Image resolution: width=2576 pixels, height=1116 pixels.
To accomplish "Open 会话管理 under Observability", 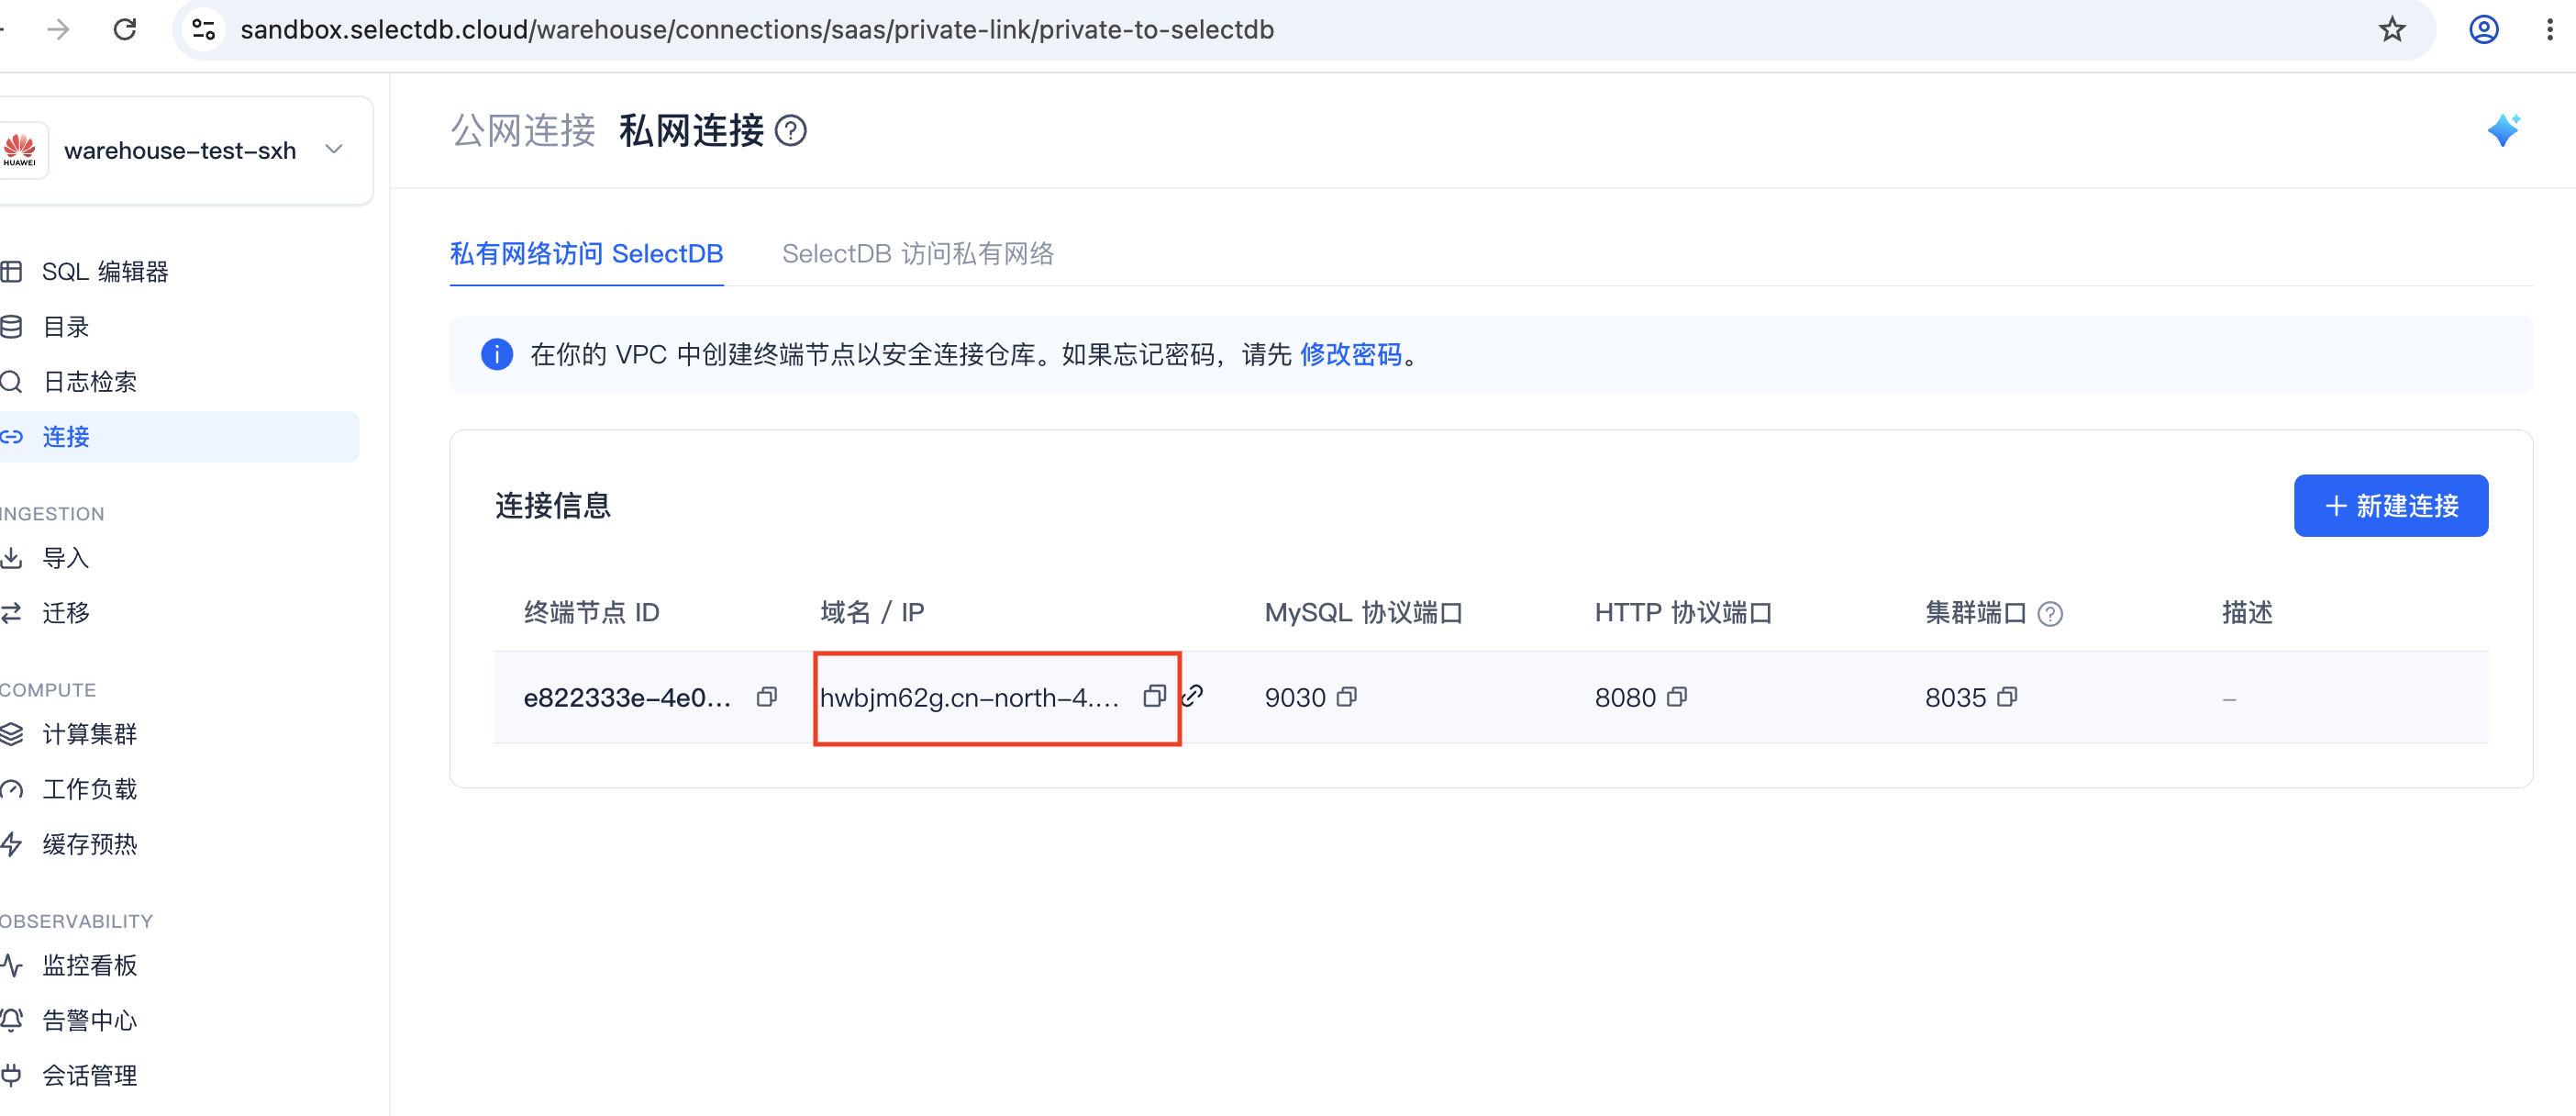I will coord(89,1075).
